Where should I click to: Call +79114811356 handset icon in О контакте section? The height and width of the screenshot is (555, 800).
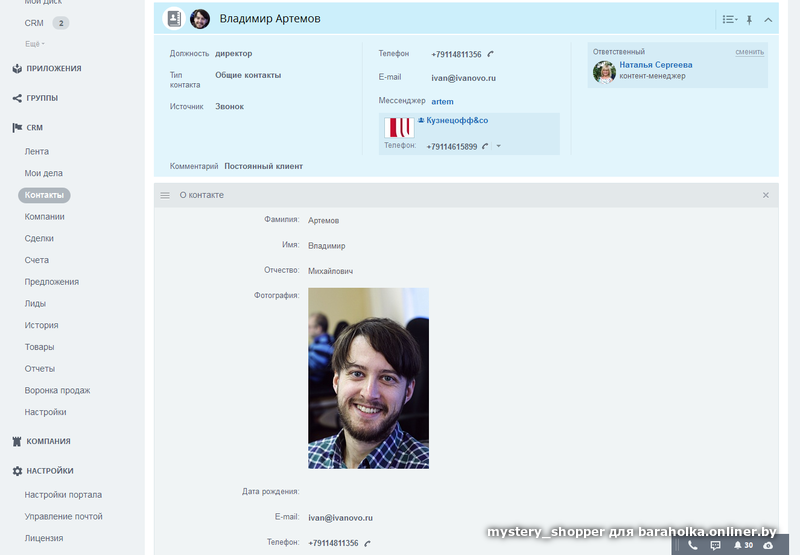click(x=367, y=543)
